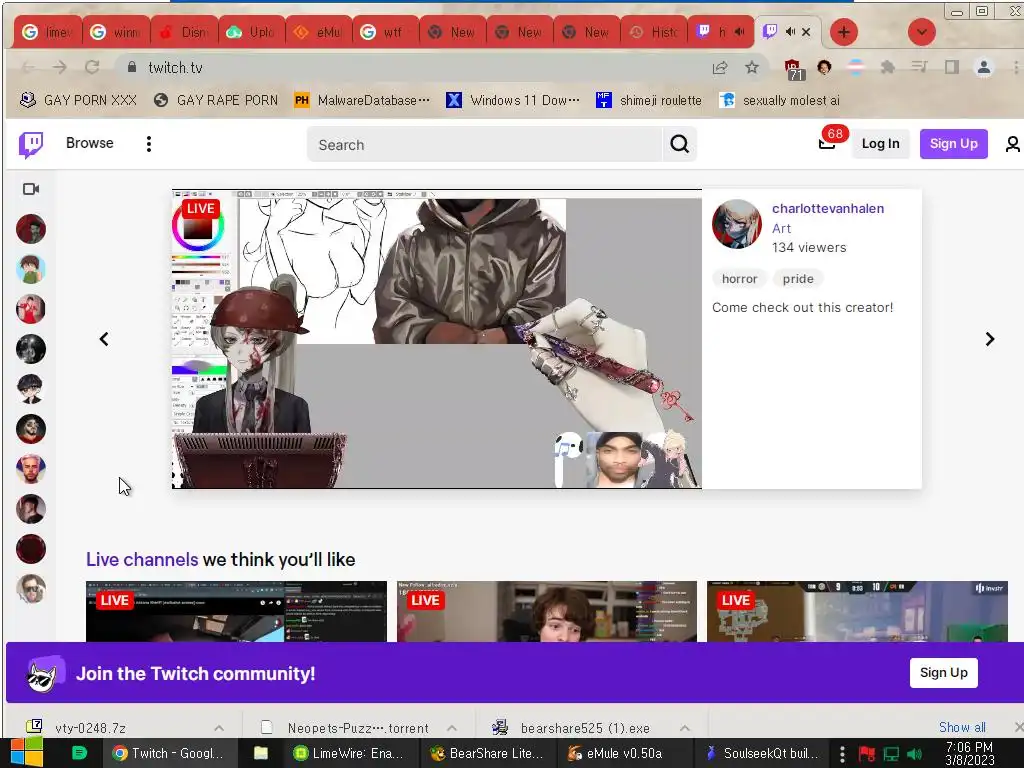Image resolution: width=1024 pixels, height=768 pixels.
Task: Click the pride tag
Action: (798, 279)
